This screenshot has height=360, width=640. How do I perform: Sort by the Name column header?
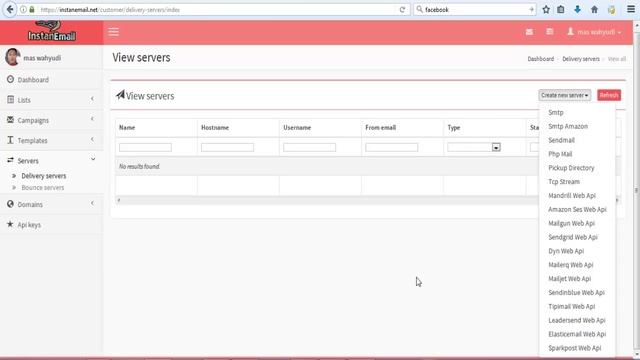tap(127, 128)
